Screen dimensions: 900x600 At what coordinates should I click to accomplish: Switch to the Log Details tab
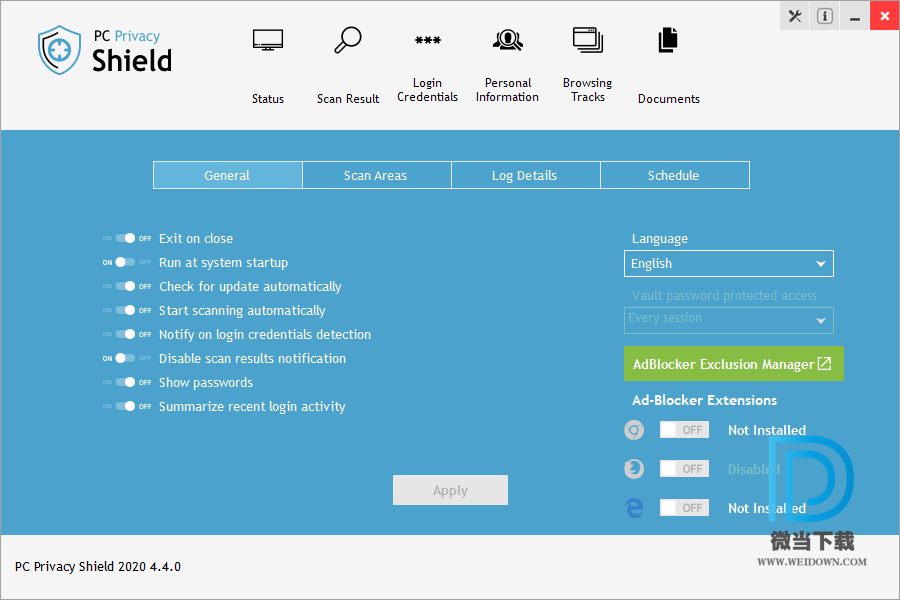(x=525, y=175)
